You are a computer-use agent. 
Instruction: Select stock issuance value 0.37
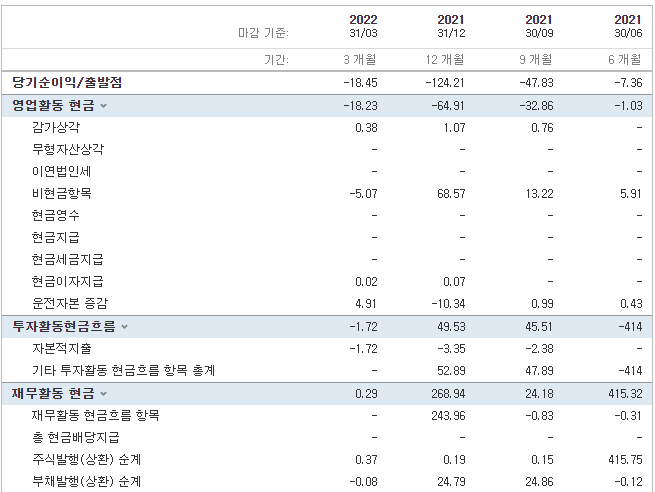click(366, 460)
